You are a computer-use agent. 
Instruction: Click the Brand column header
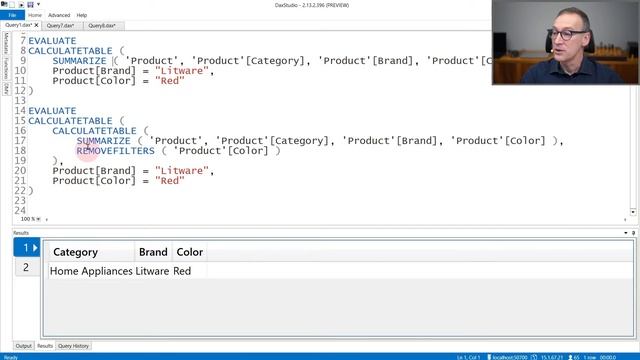(x=153, y=252)
